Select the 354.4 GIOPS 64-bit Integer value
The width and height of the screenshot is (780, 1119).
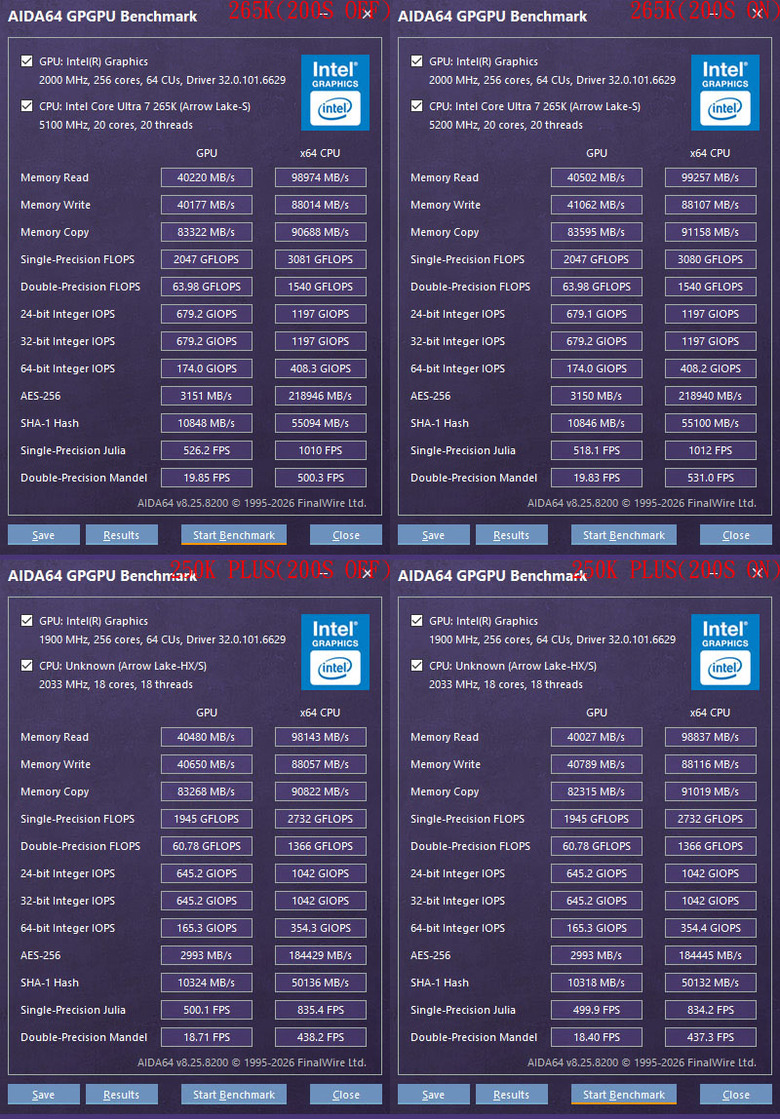pos(711,928)
